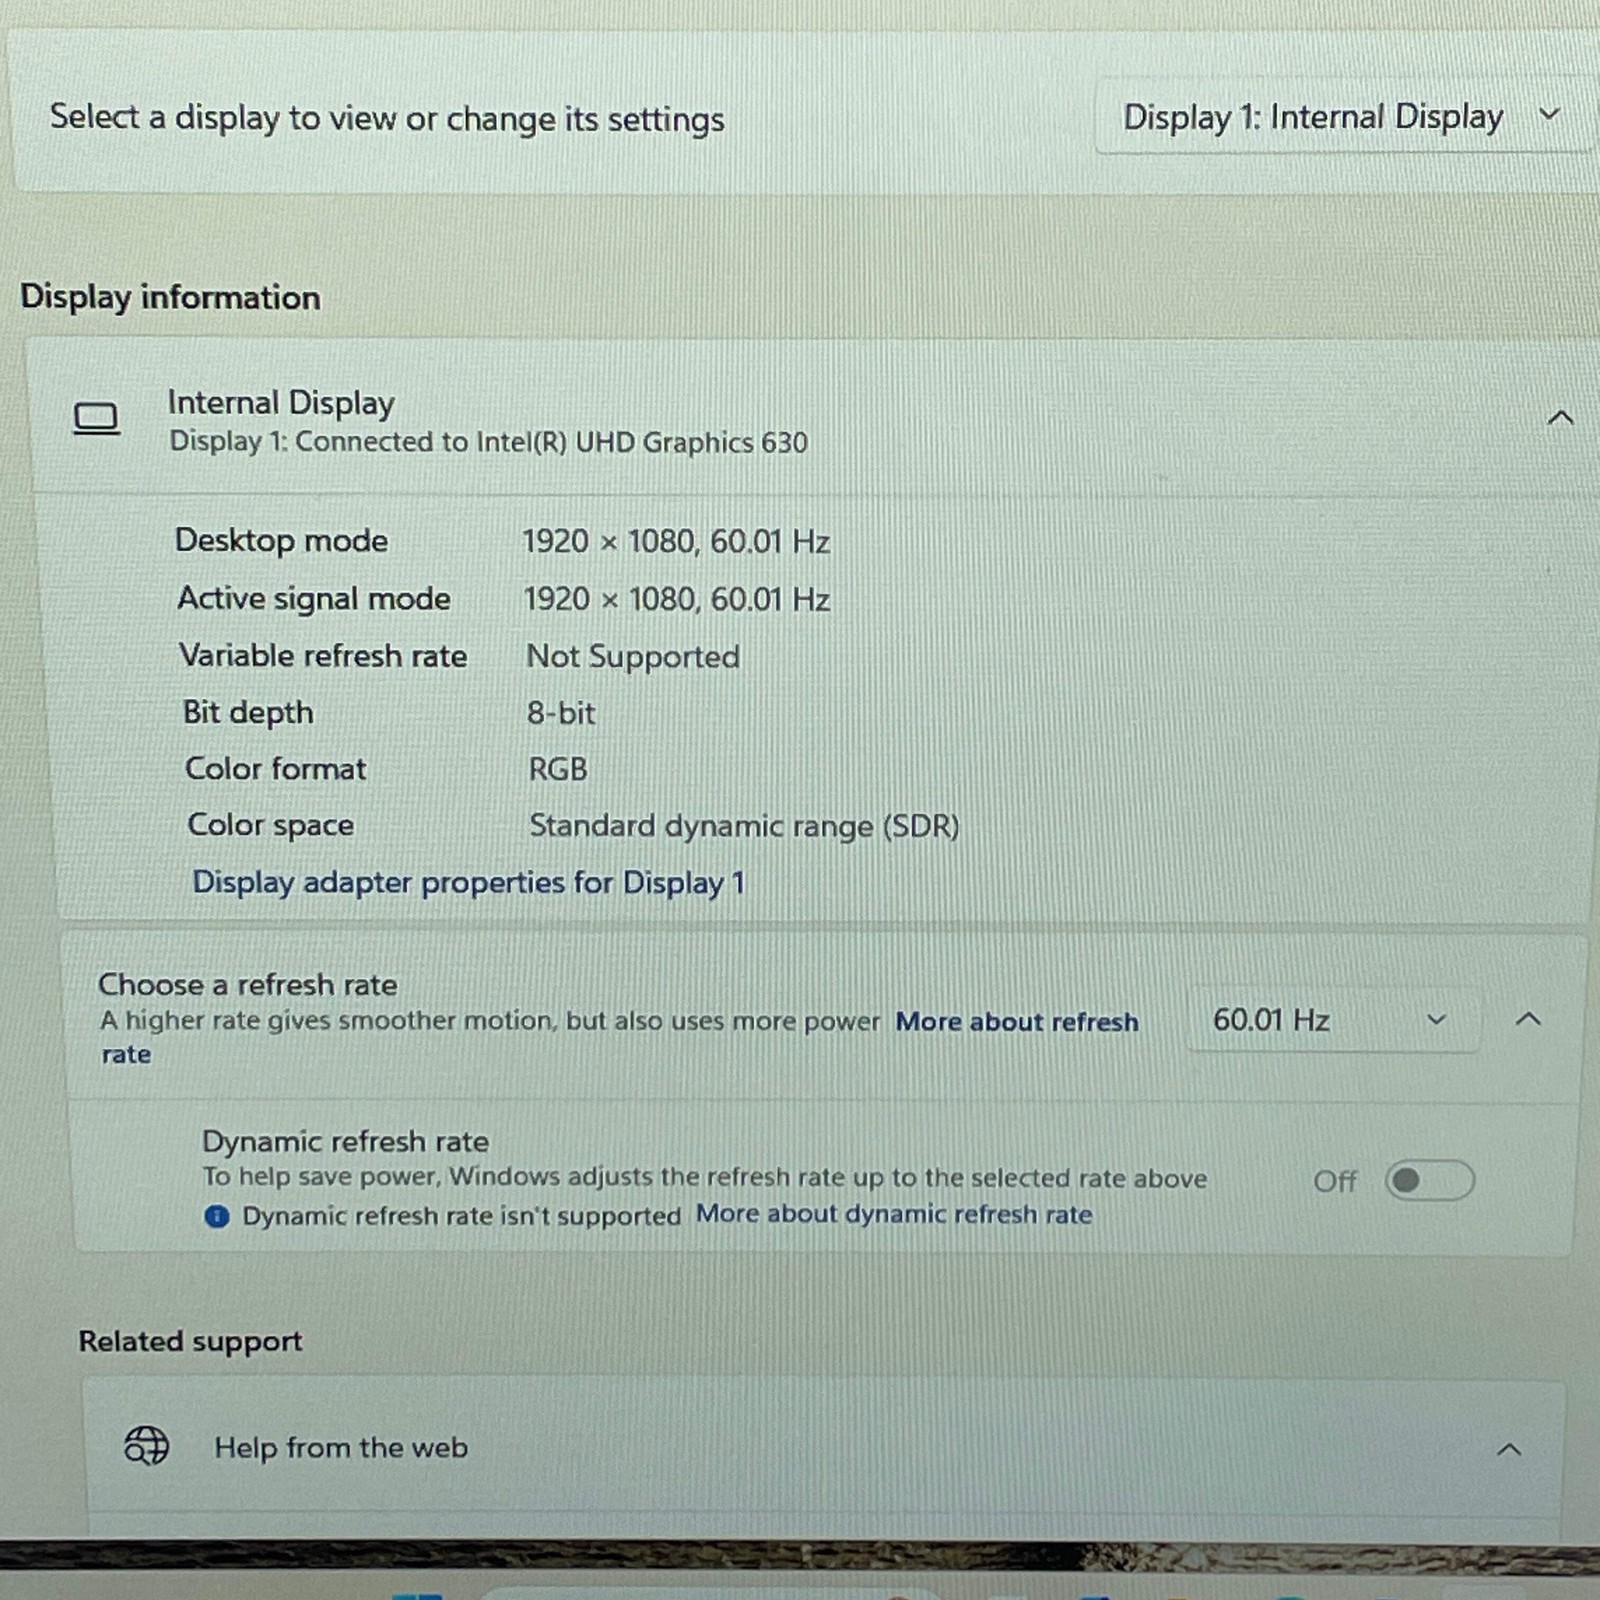
Task: Open Display adapter properties for Display 1
Action: tap(469, 882)
